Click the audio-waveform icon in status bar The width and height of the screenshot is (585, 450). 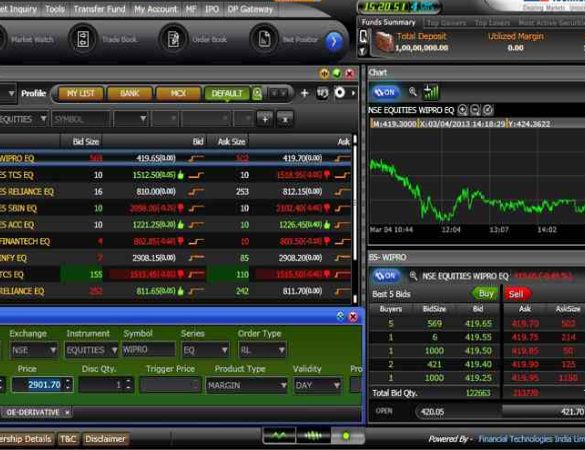pos(313,435)
